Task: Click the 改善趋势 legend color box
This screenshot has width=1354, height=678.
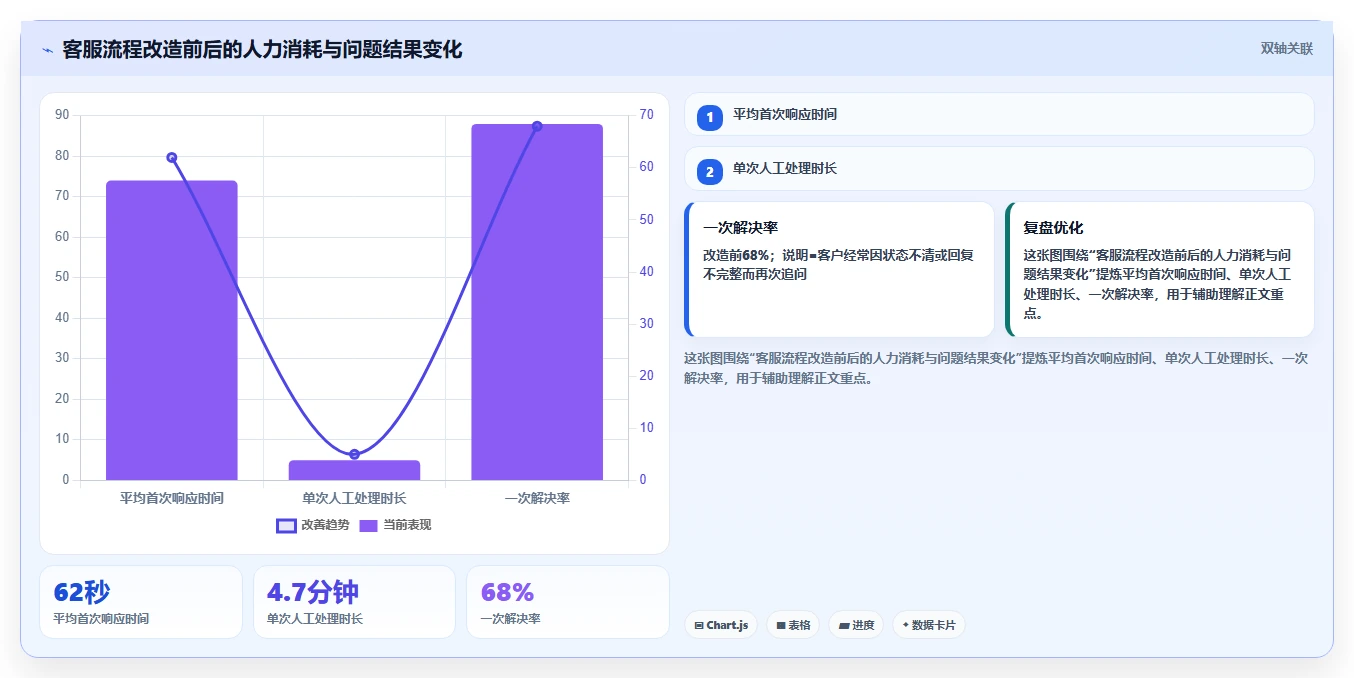Action: pos(286,525)
